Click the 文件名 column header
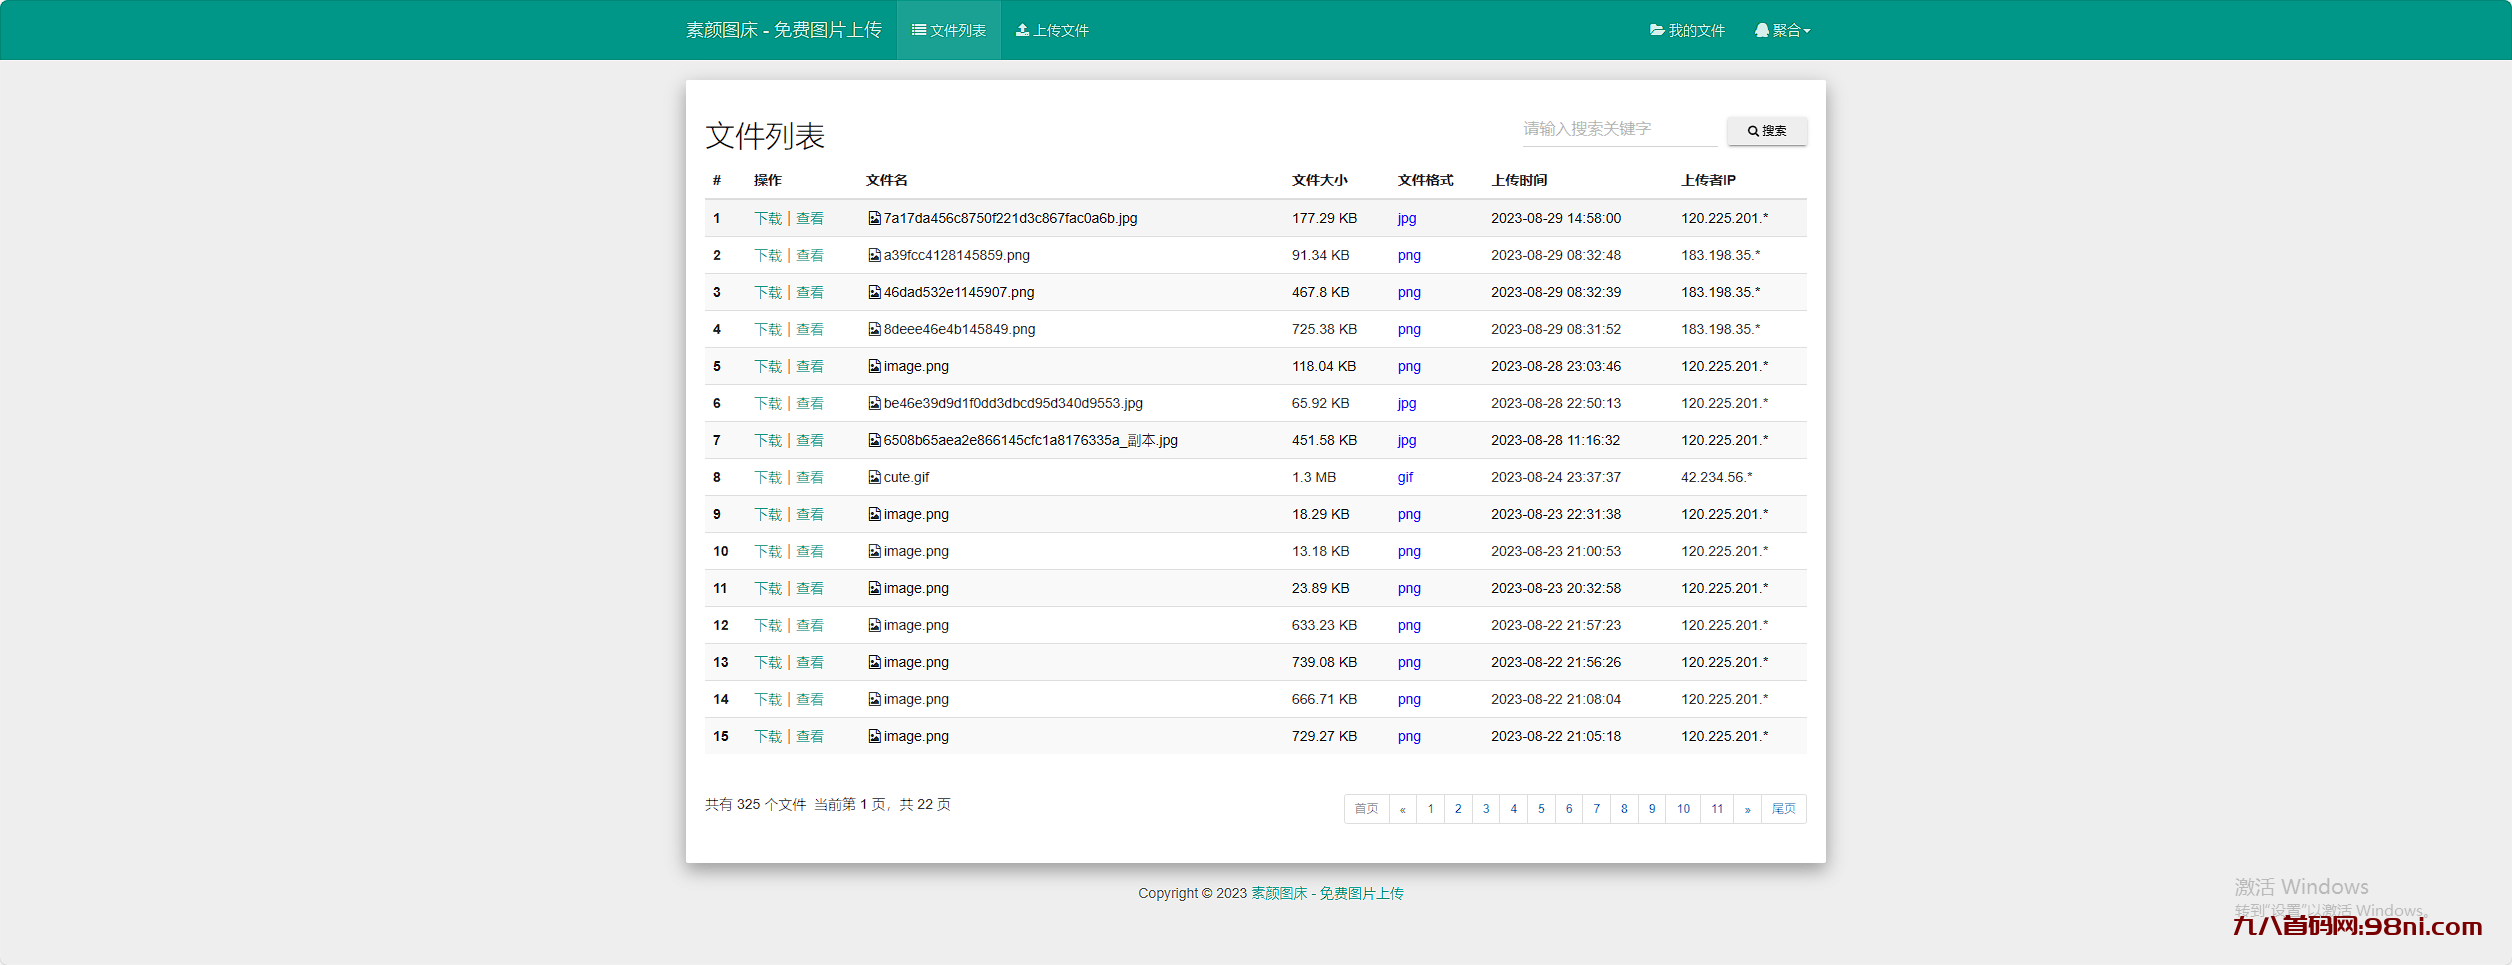Screen dimensions: 2512x965 click(886, 180)
